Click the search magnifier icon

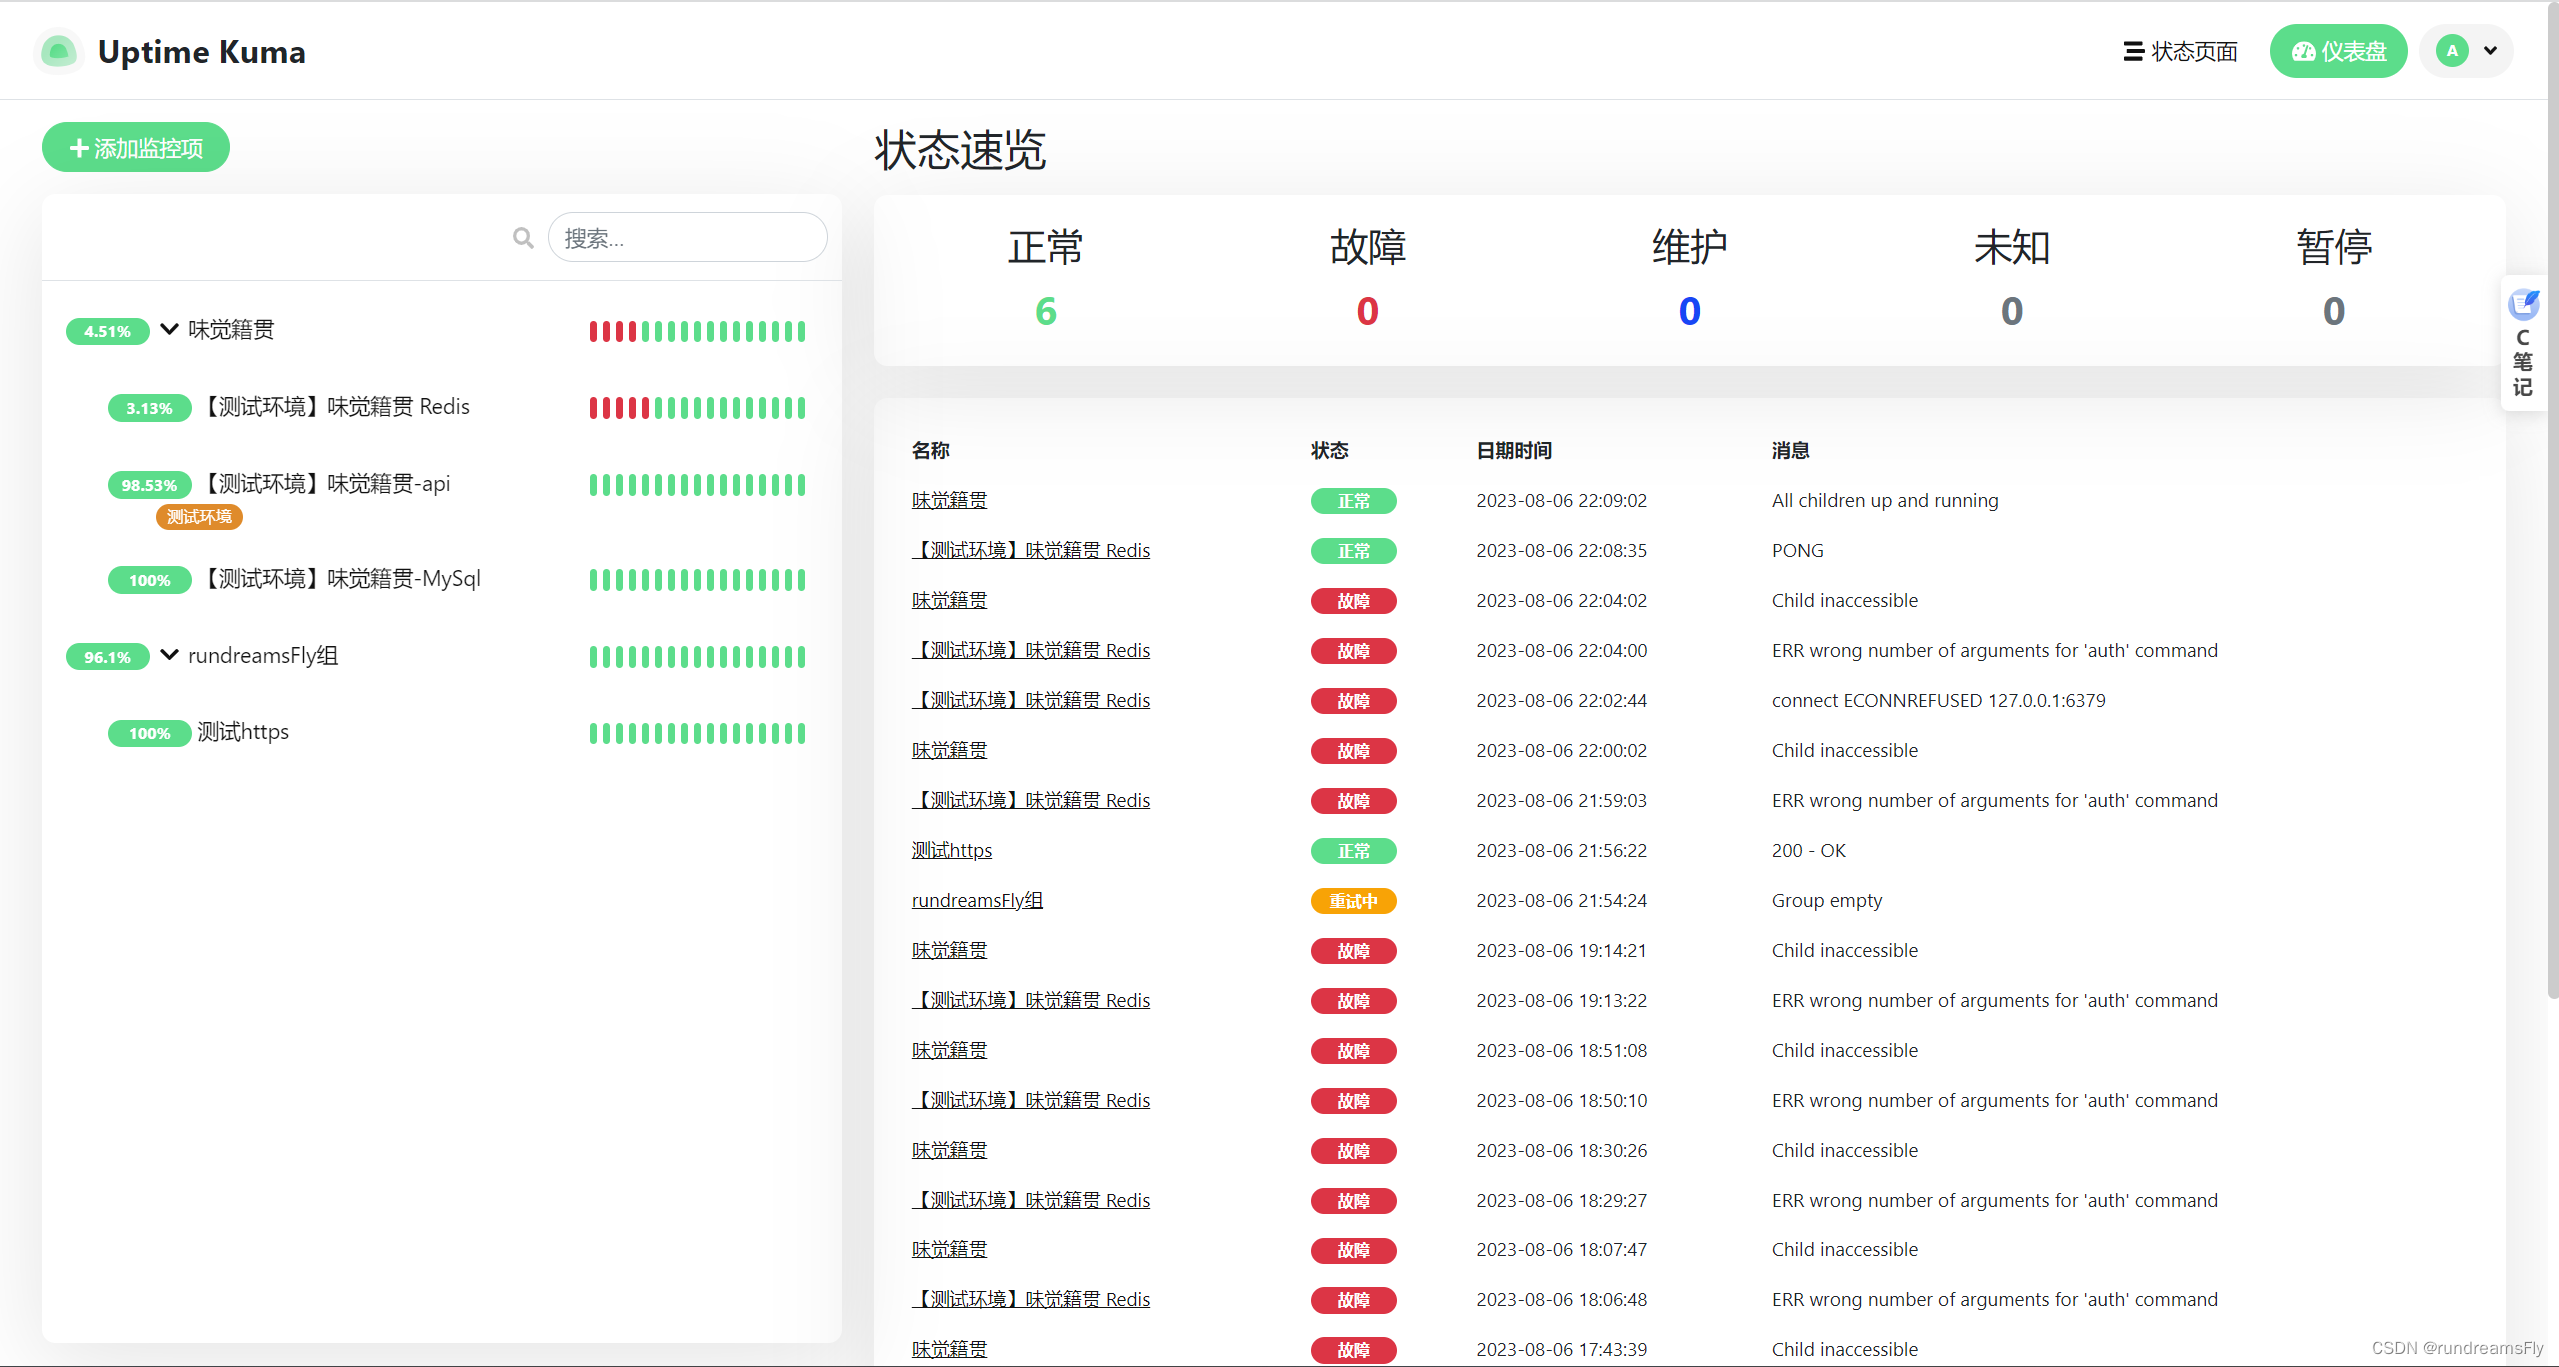(523, 238)
